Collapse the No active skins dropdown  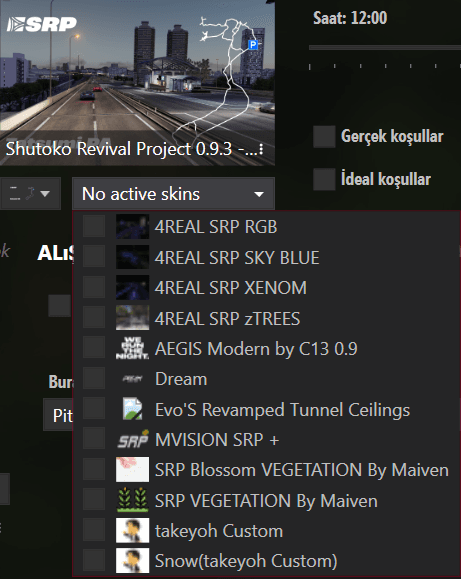click(x=174, y=193)
